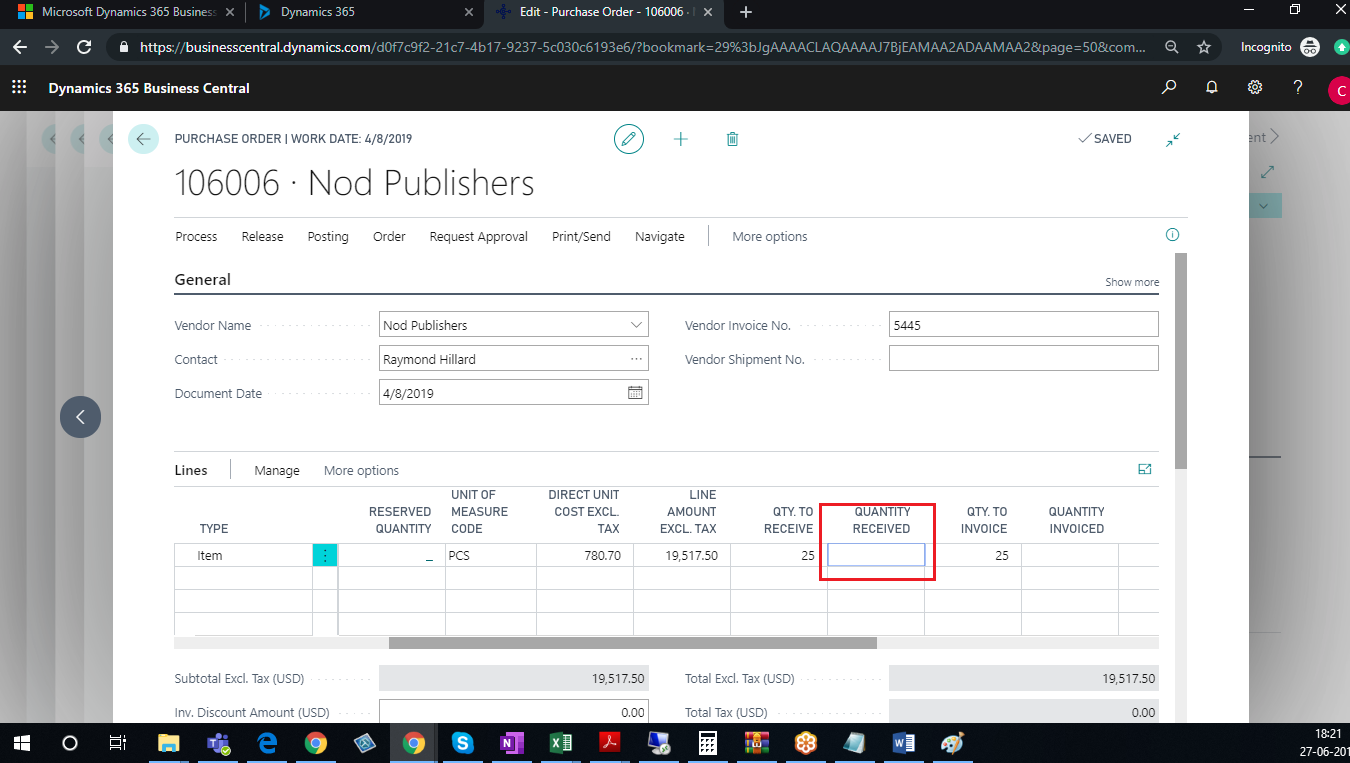
Task: Click the Contact field
Action: [514, 359]
